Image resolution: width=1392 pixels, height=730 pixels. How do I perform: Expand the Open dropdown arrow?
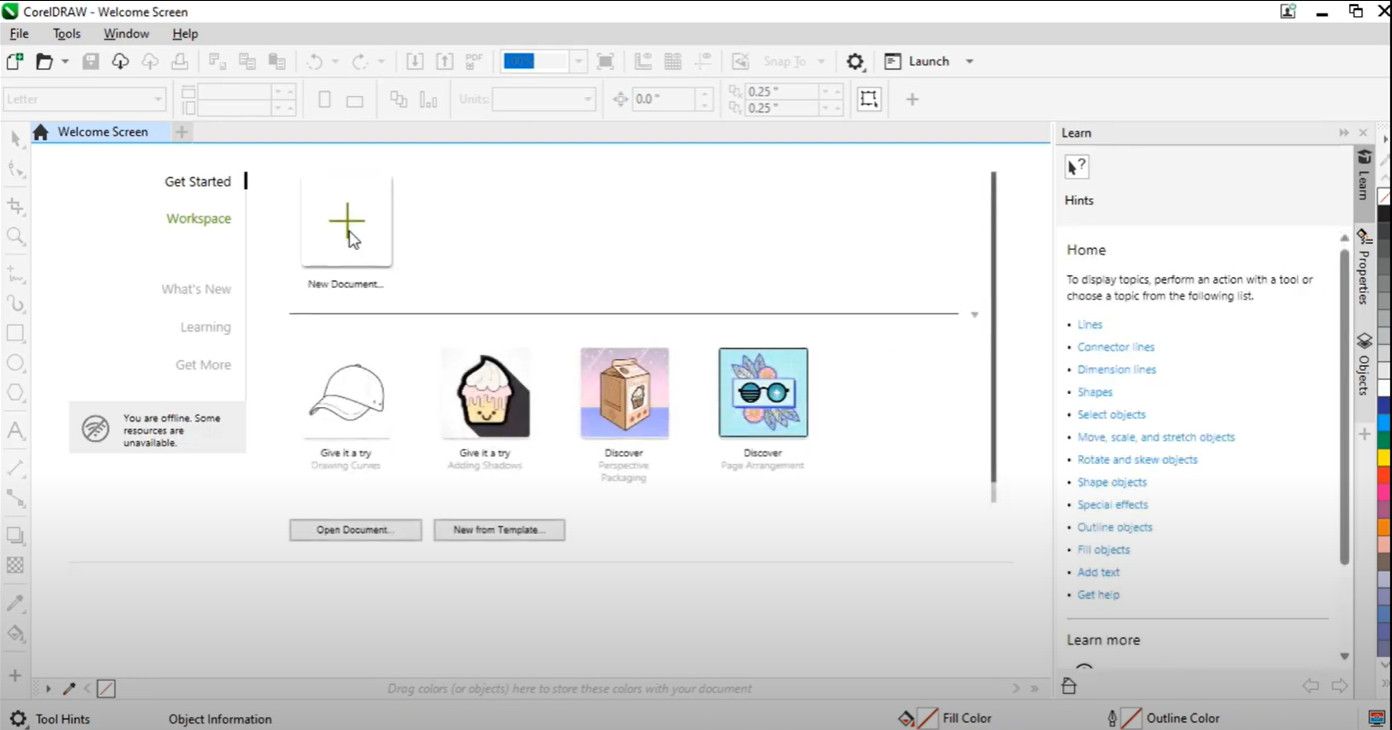[x=65, y=61]
